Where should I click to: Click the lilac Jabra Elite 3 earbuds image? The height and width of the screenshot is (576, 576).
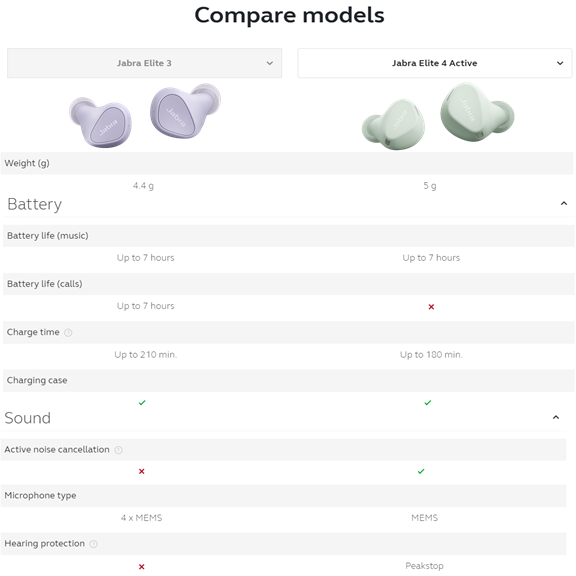click(x=145, y=115)
